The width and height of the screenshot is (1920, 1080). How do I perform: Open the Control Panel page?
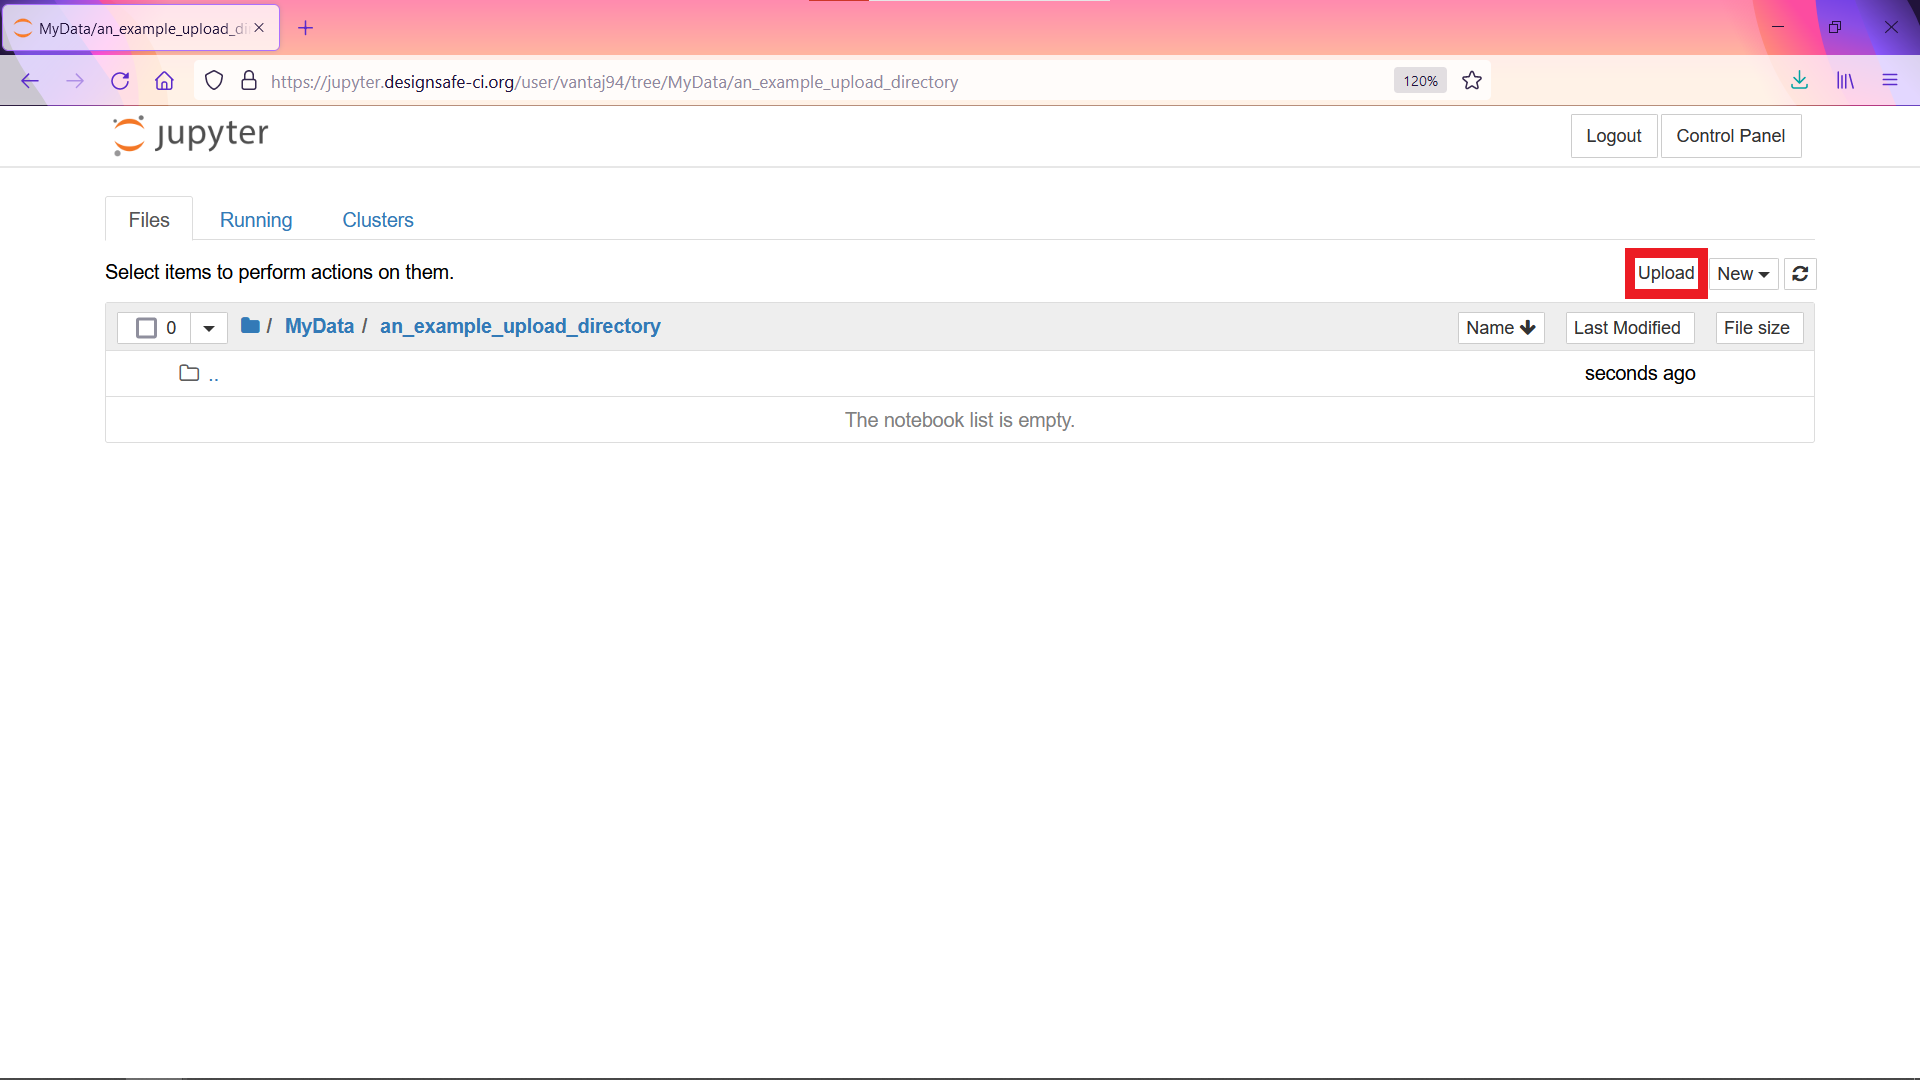[1731, 136]
